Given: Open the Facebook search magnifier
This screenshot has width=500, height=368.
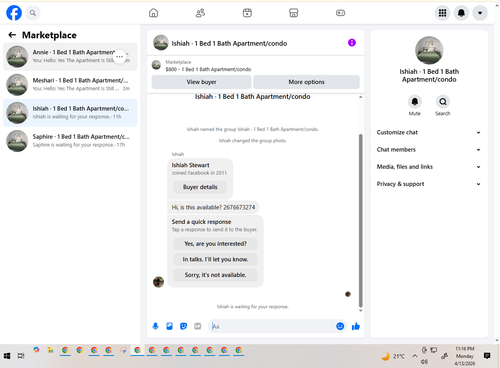Looking at the screenshot, I should [x=33, y=13].
